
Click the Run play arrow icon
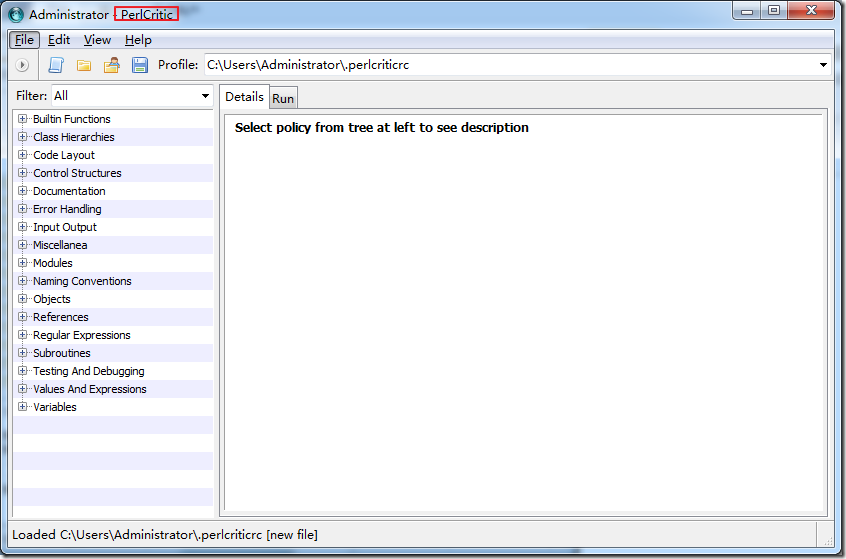(22, 65)
